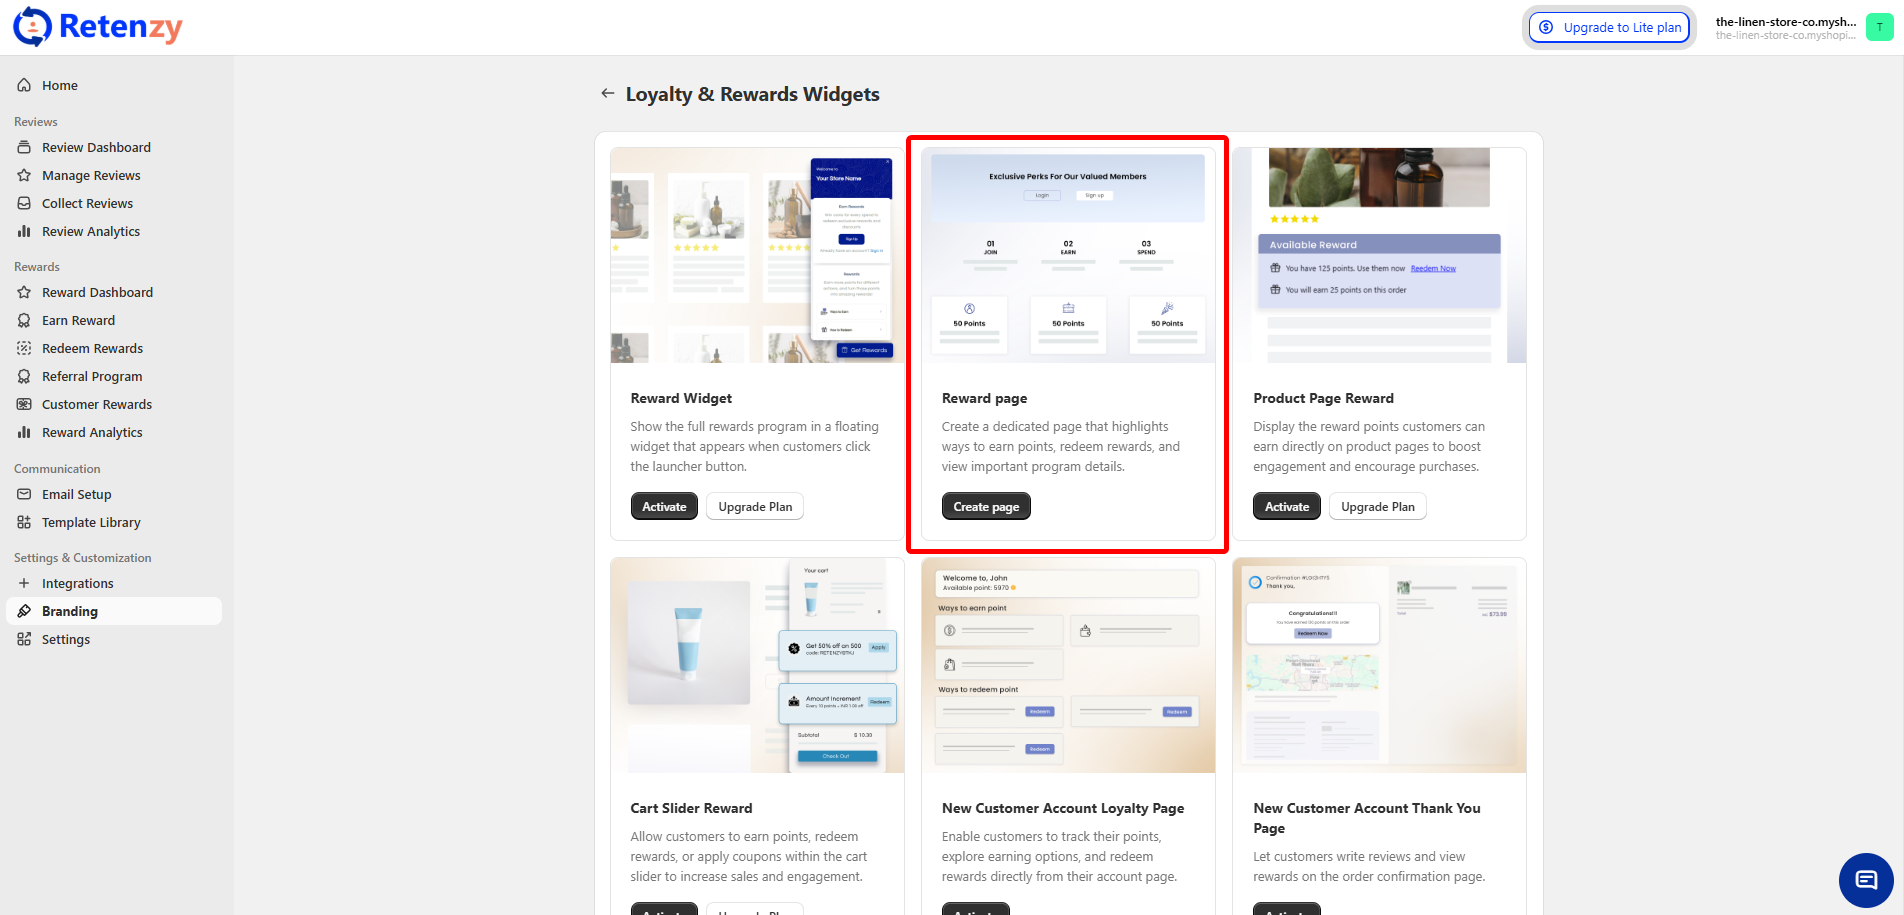Click the Customer Account Loyalty Page preview

1068,665
